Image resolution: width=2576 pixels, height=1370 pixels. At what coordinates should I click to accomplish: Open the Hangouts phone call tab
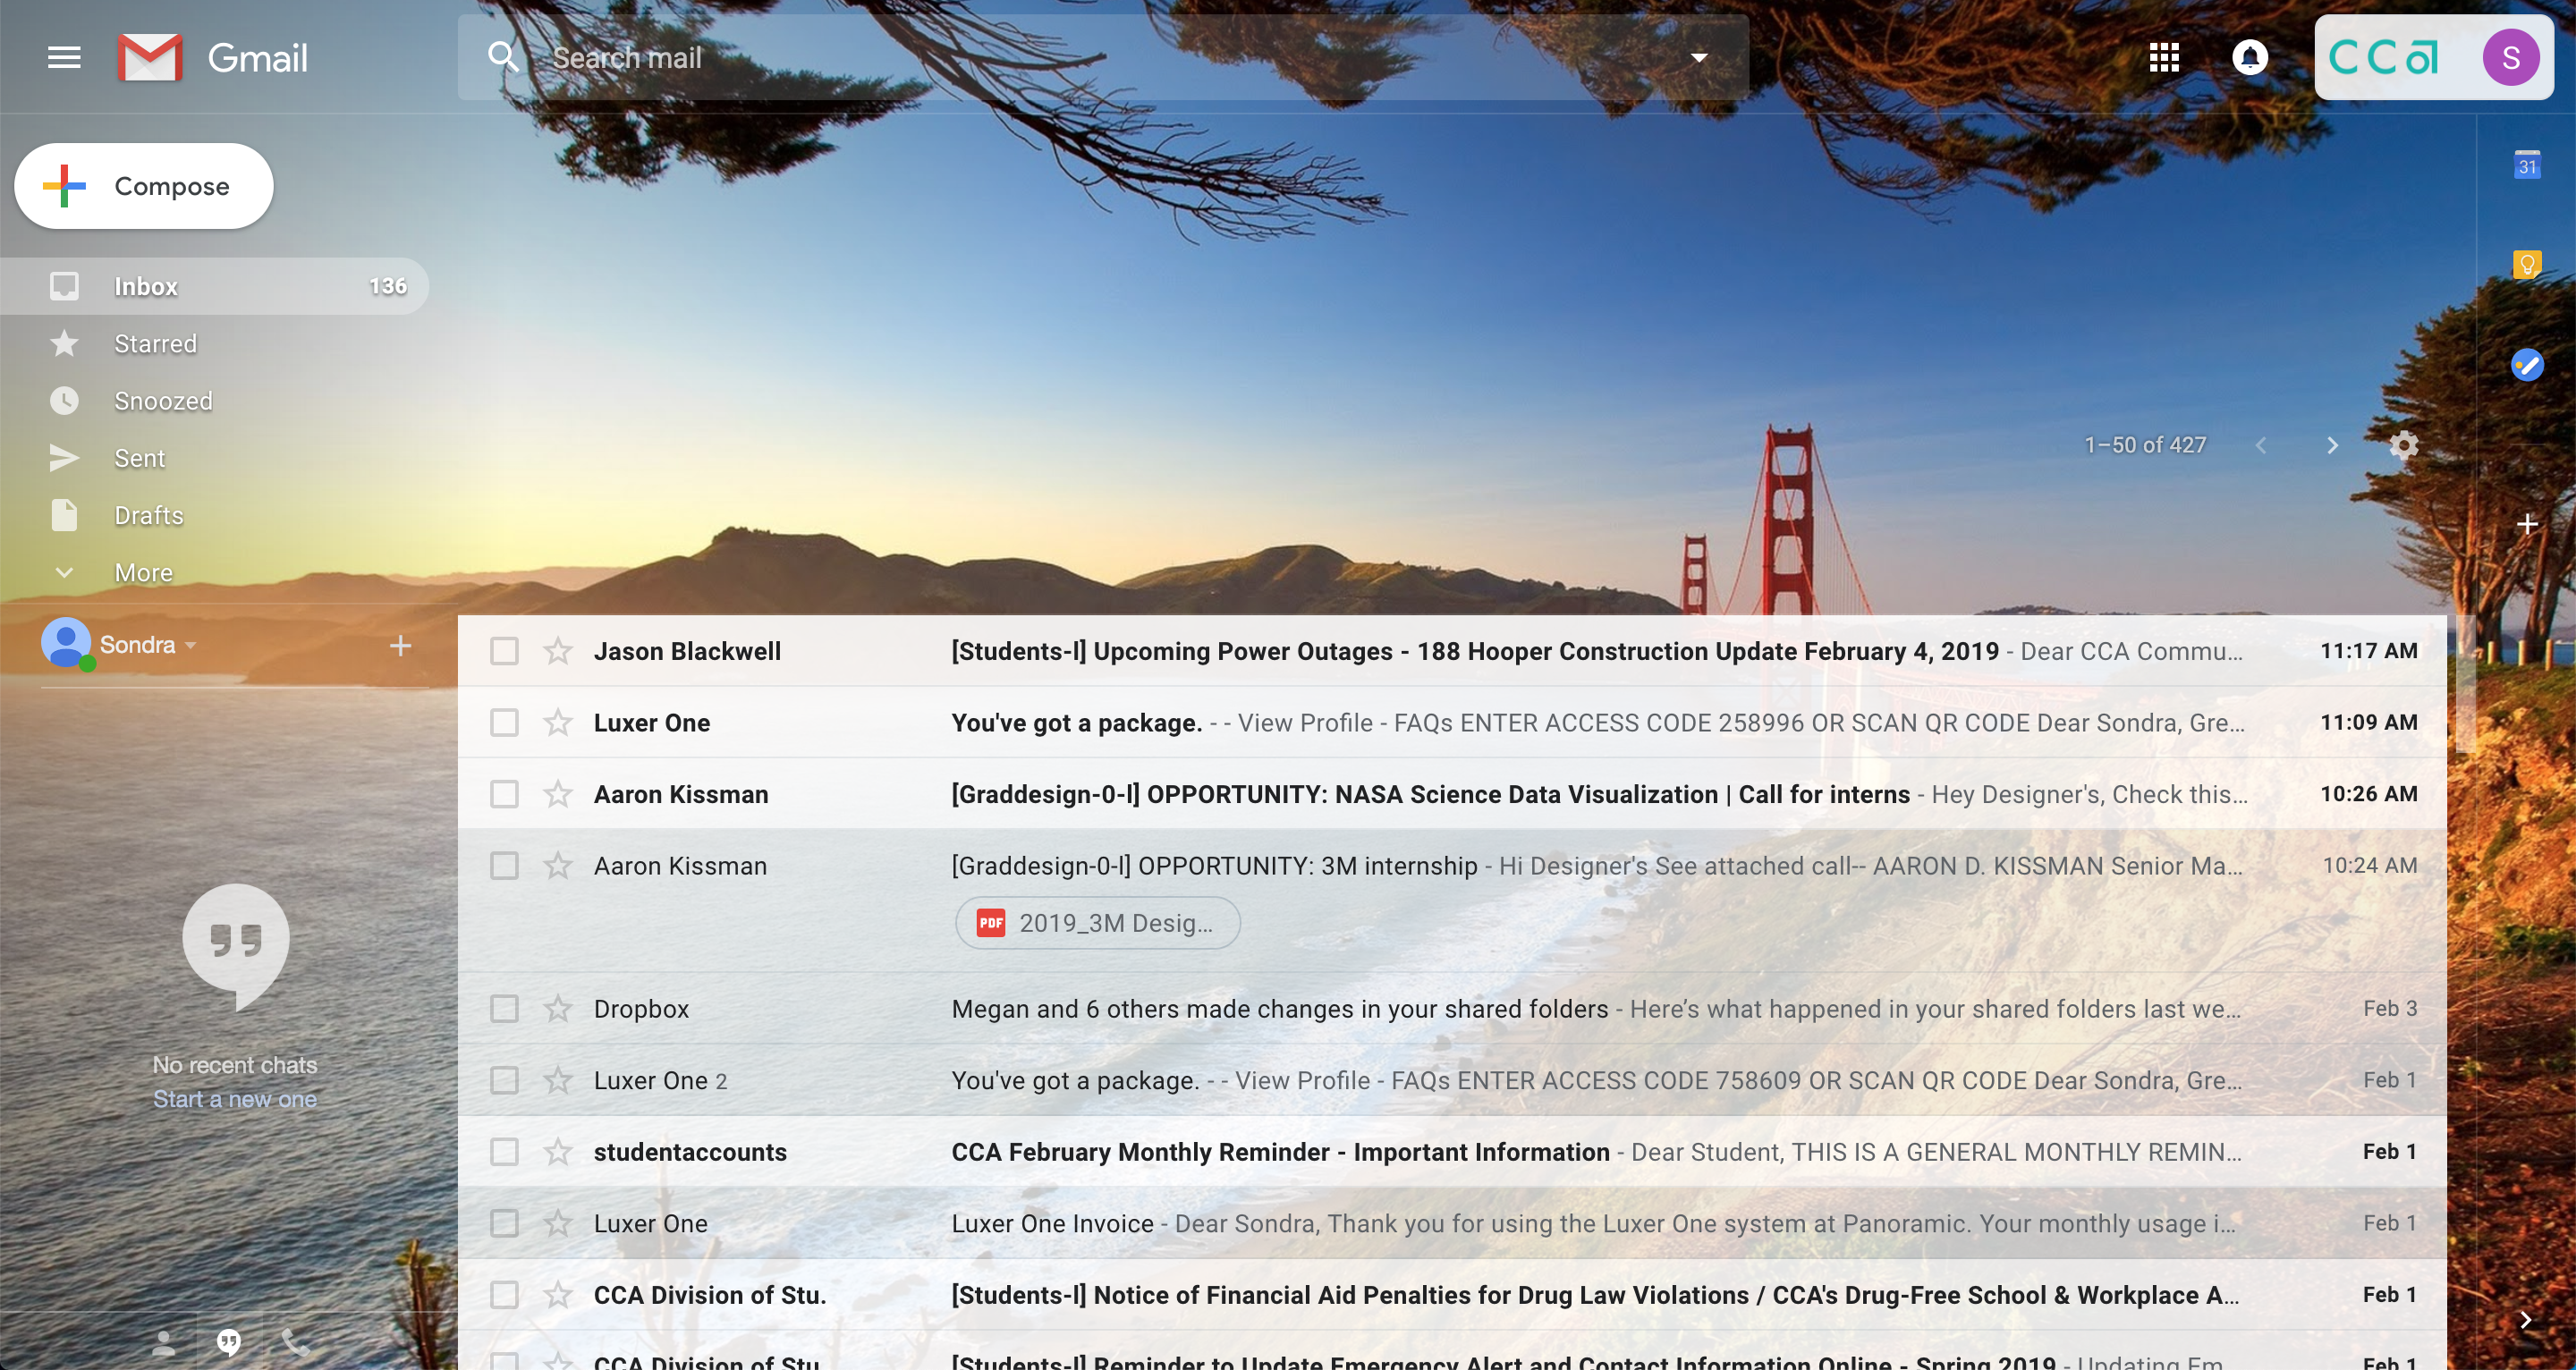[294, 1342]
